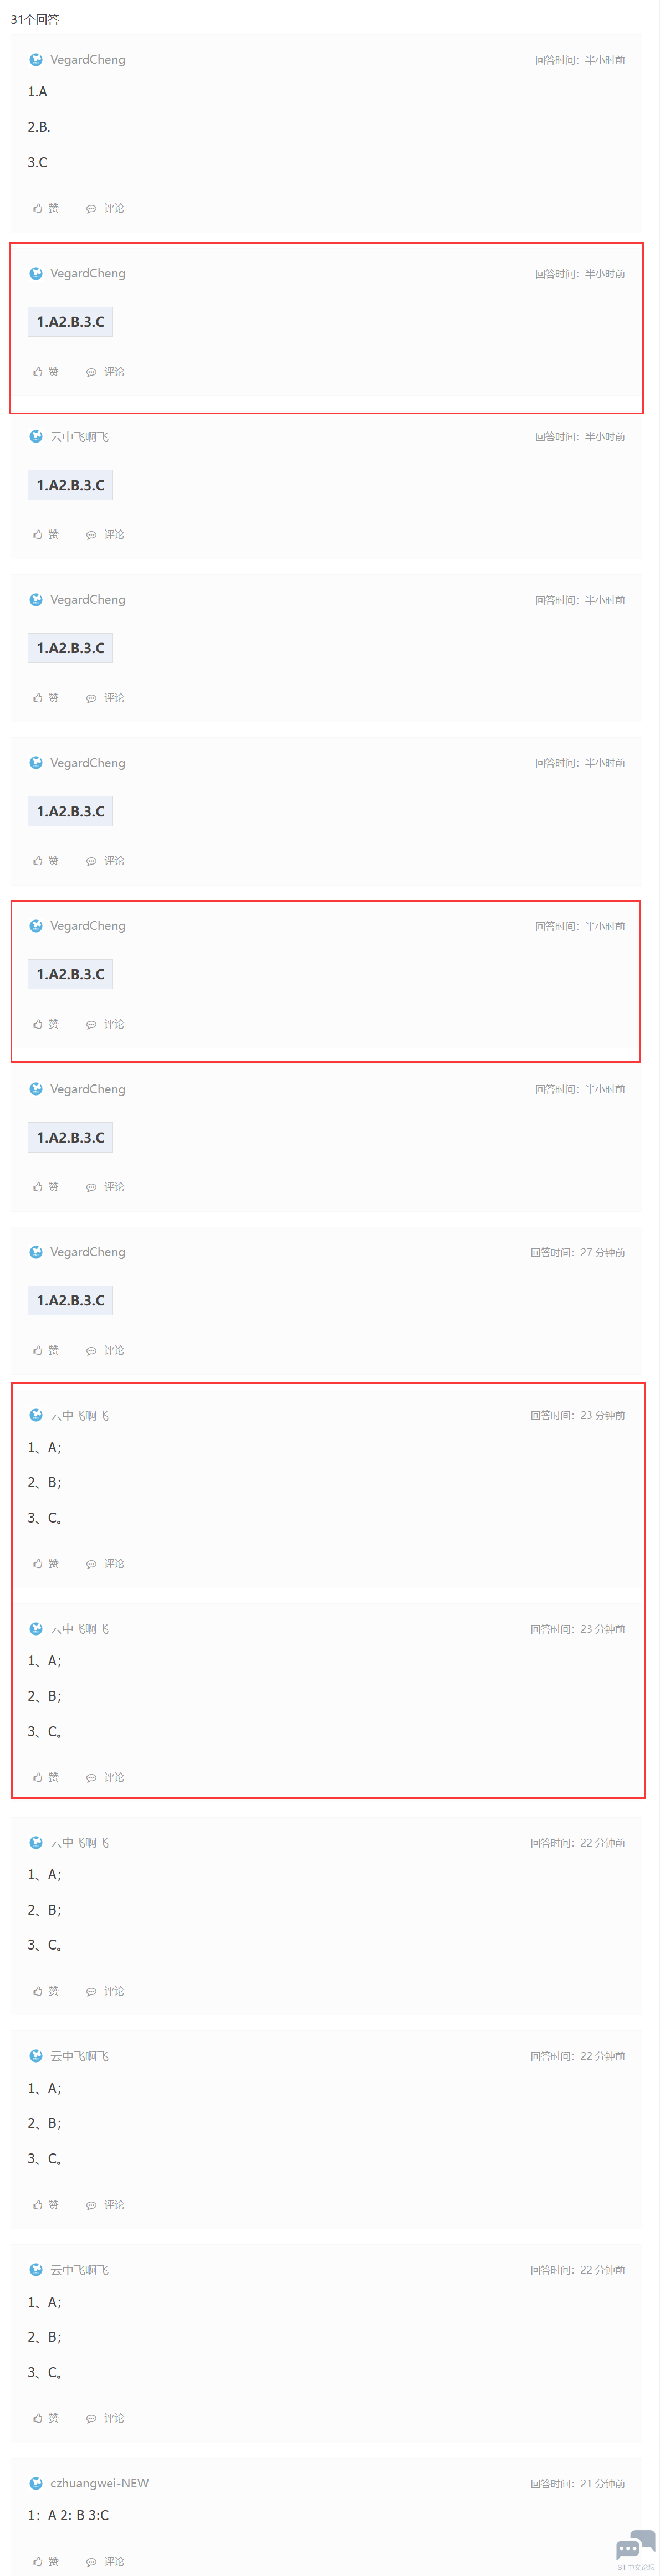Comment on the topmost answer listing 1.A
660x2576 pixels.
[x=105, y=208]
